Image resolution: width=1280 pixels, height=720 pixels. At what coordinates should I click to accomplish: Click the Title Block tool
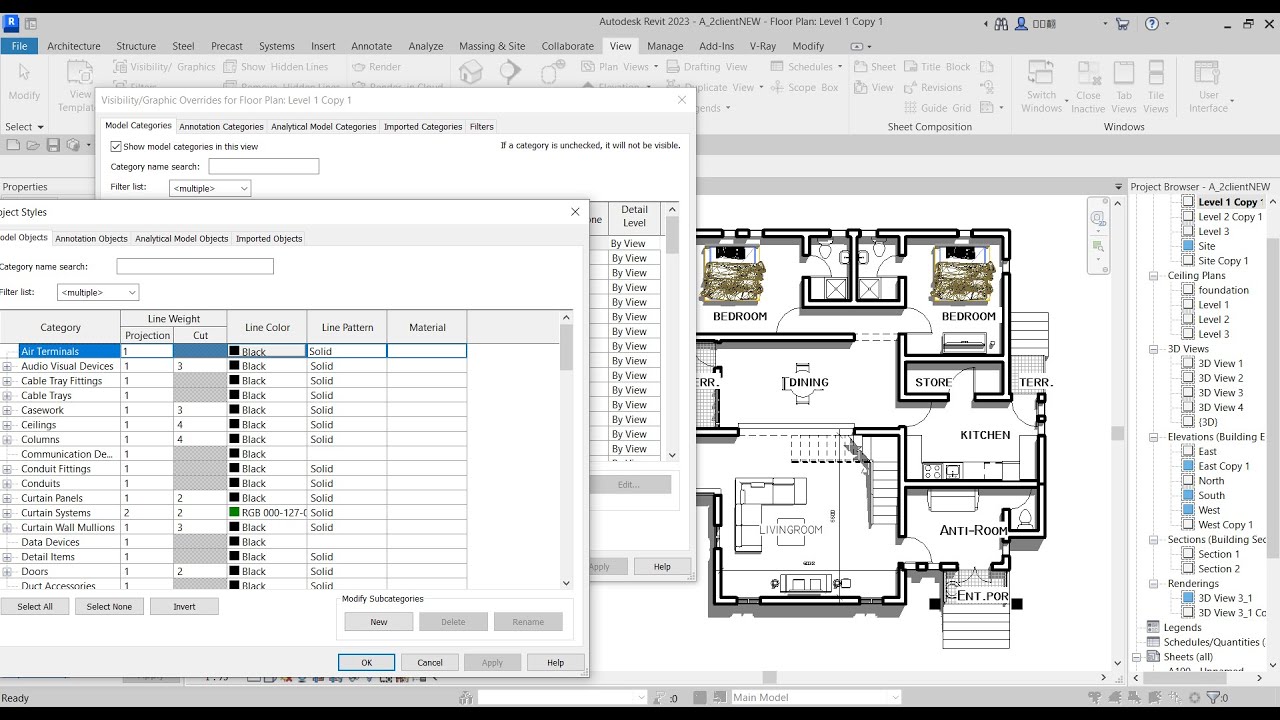tap(936, 67)
